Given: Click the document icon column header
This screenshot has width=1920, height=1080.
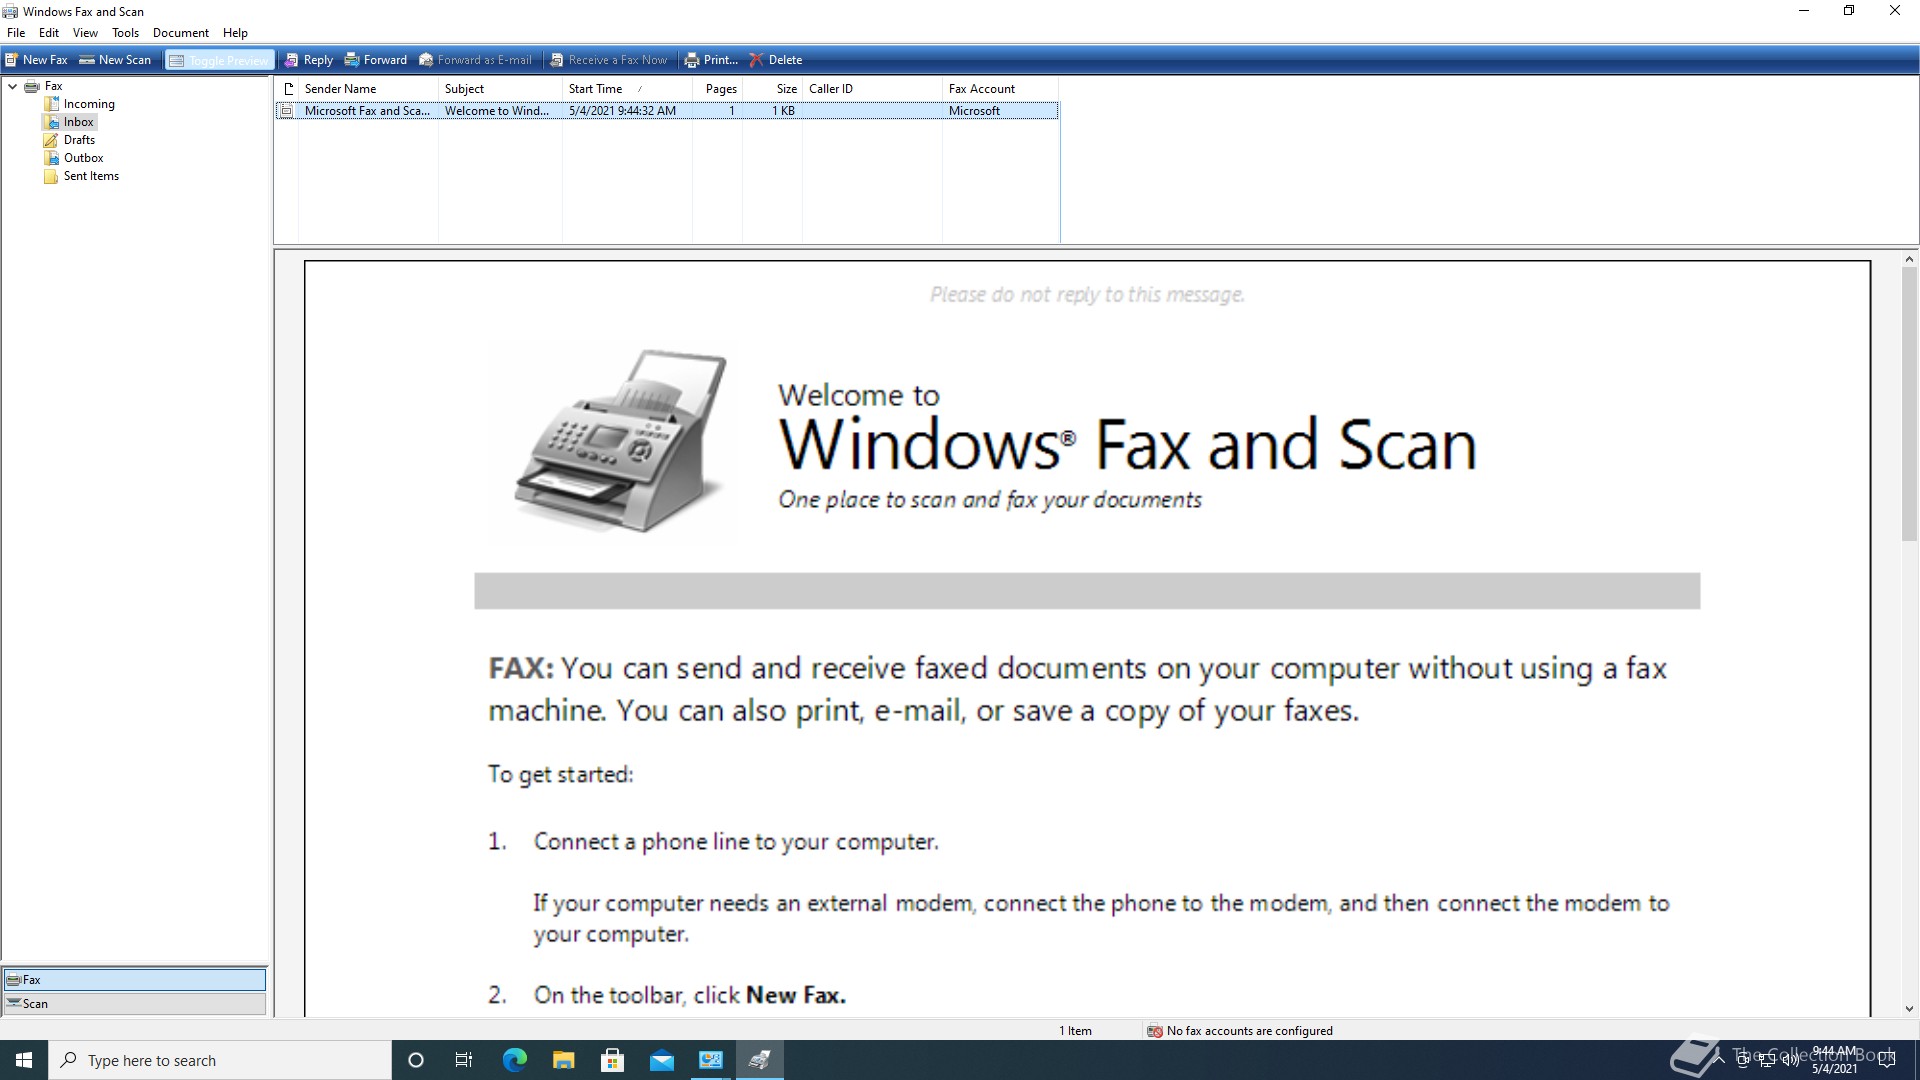Looking at the screenshot, I should (287, 89).
